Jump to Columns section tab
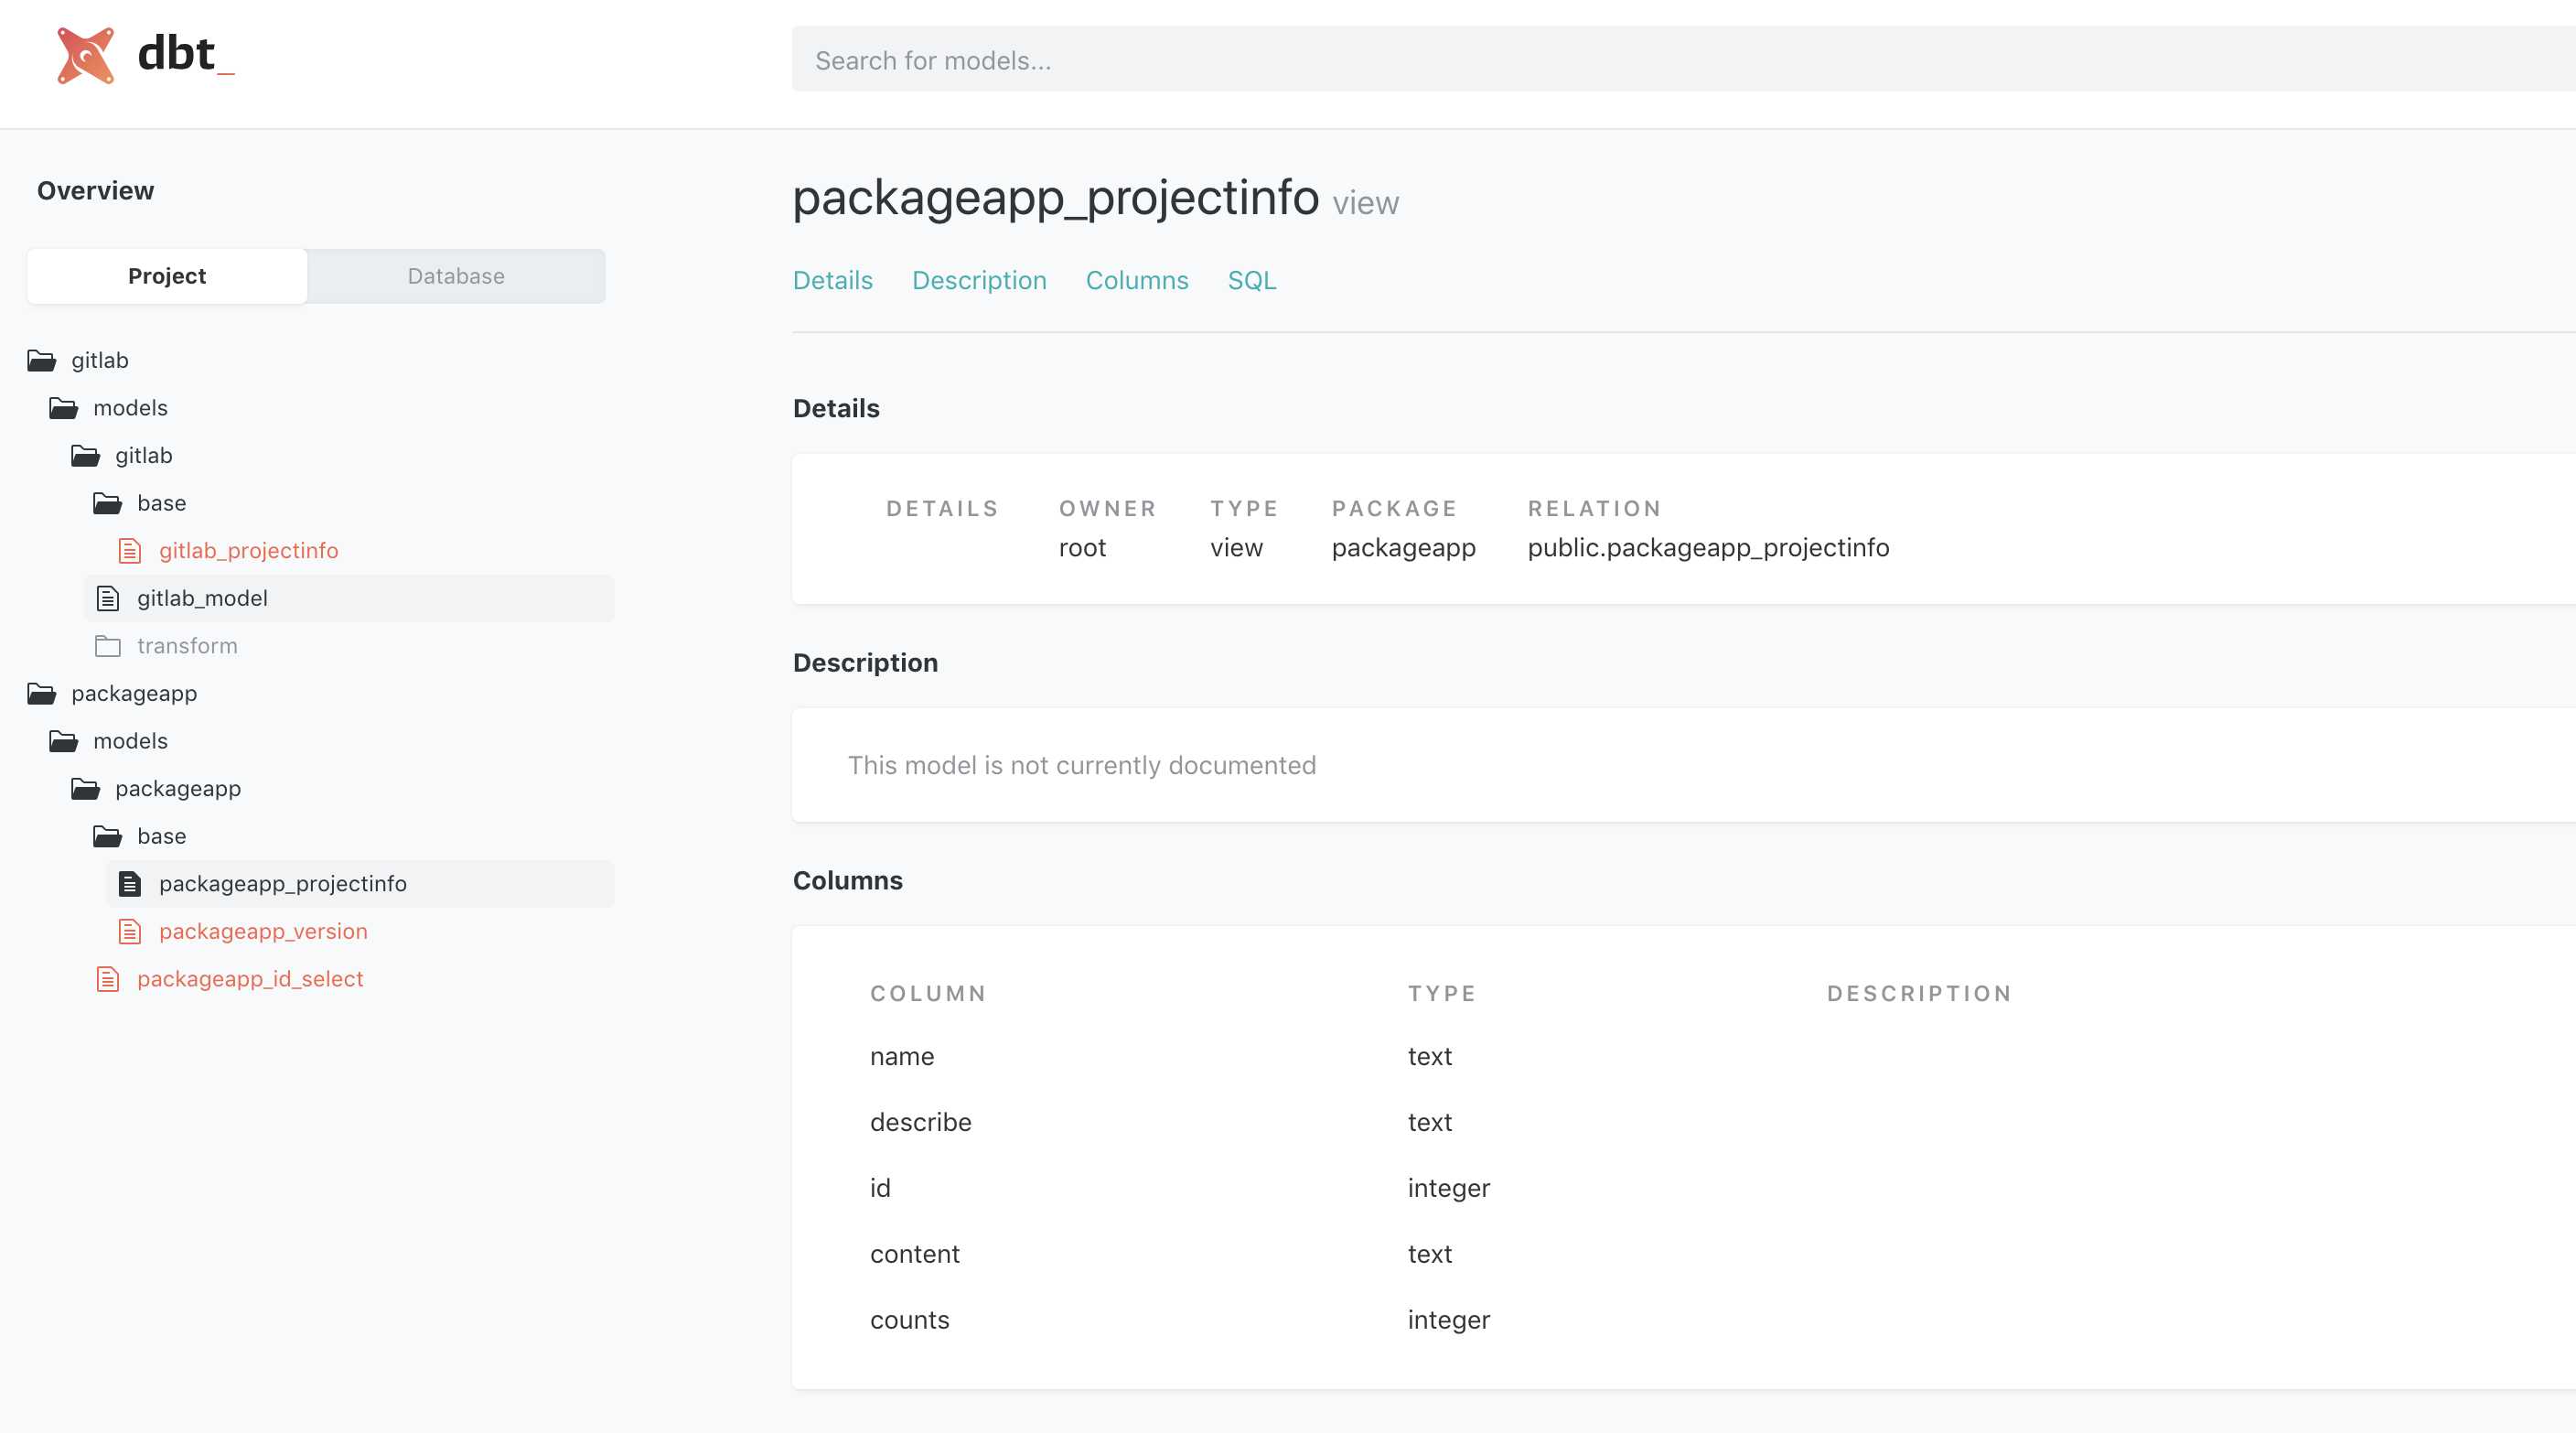2576x1433 pixels. [x=1137, y=280]
